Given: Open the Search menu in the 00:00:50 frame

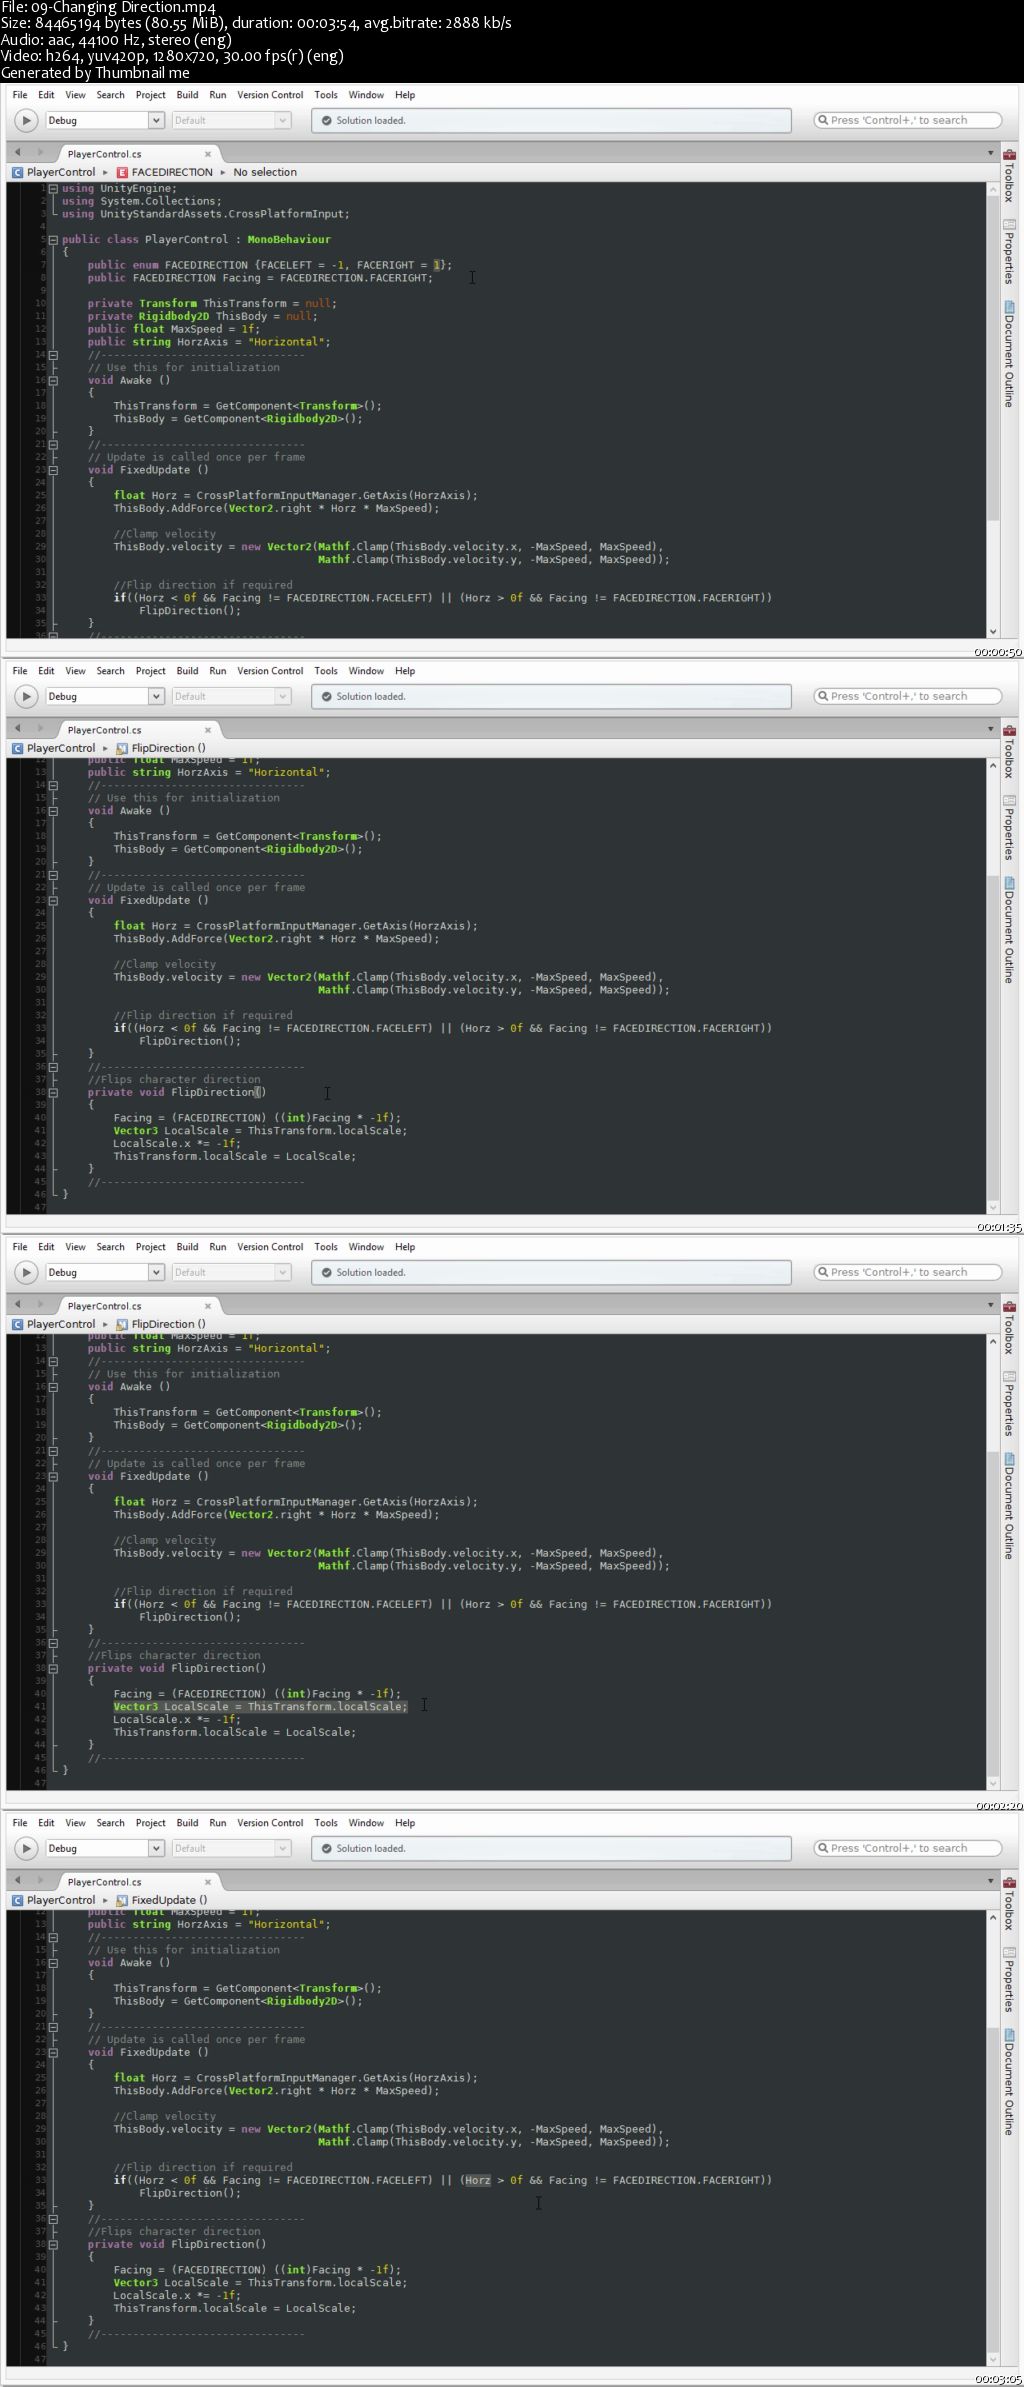Looking at the screenshot, I should [110, 95].
